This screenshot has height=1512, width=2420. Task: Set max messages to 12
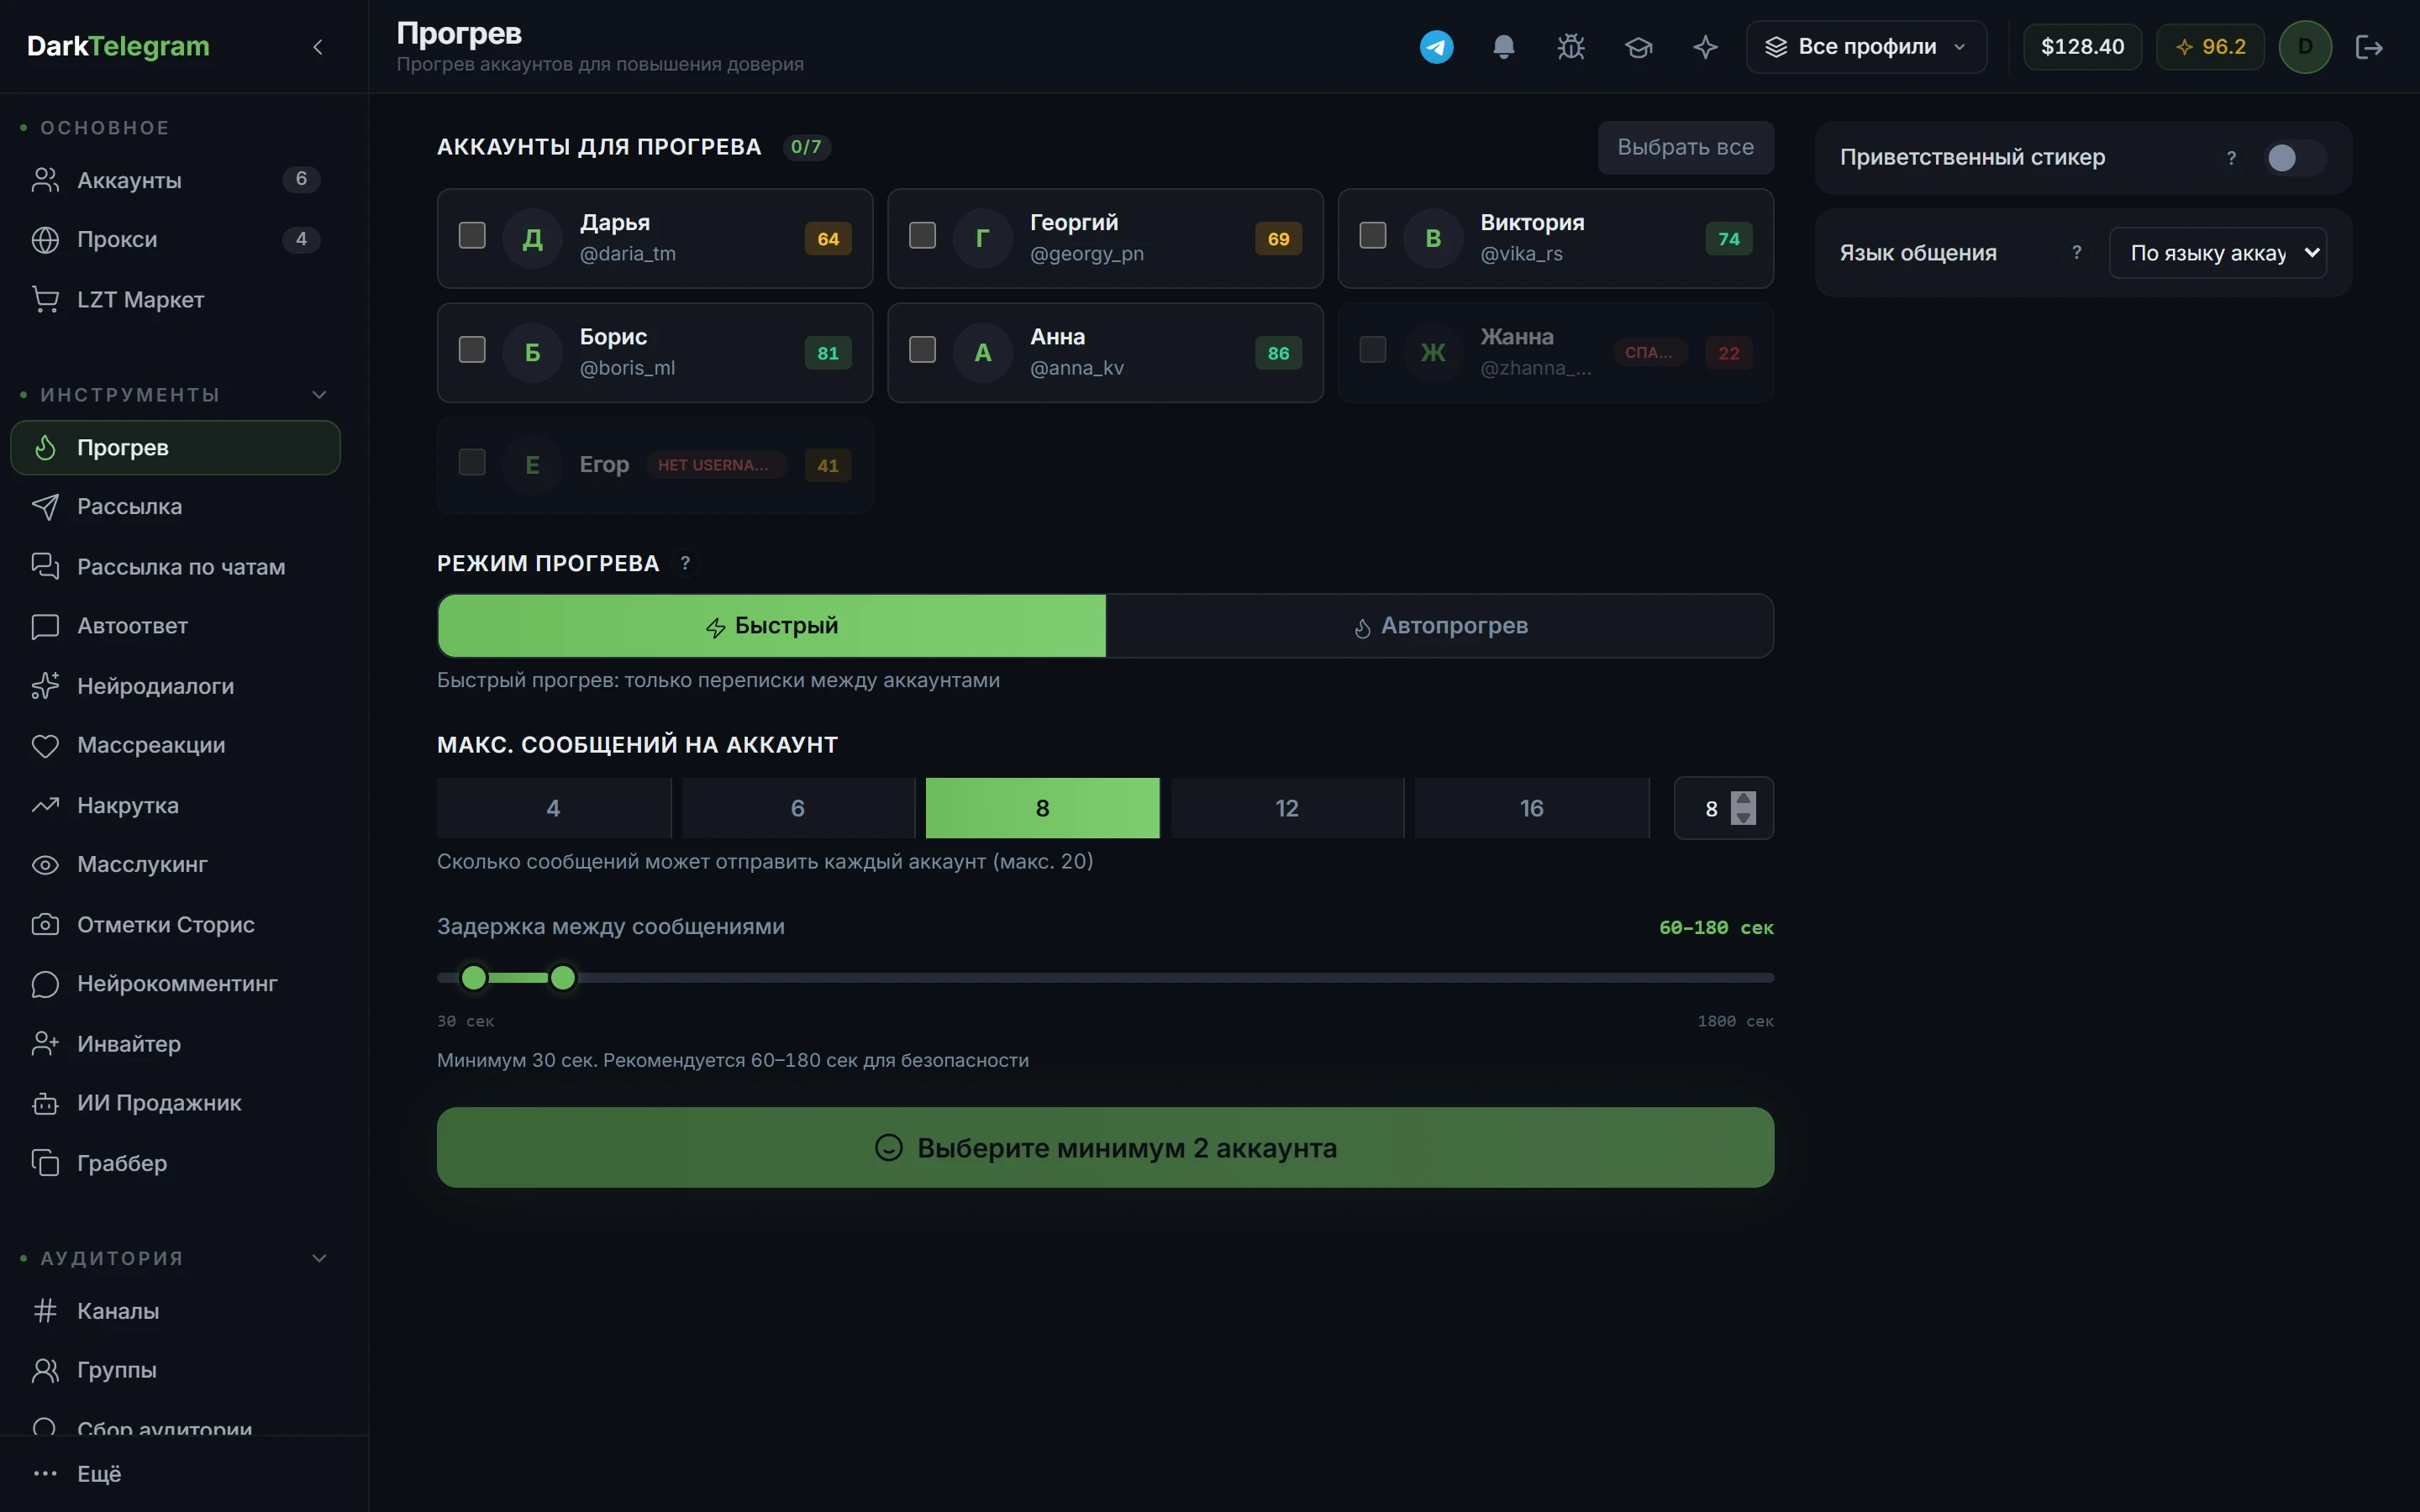1287,808
